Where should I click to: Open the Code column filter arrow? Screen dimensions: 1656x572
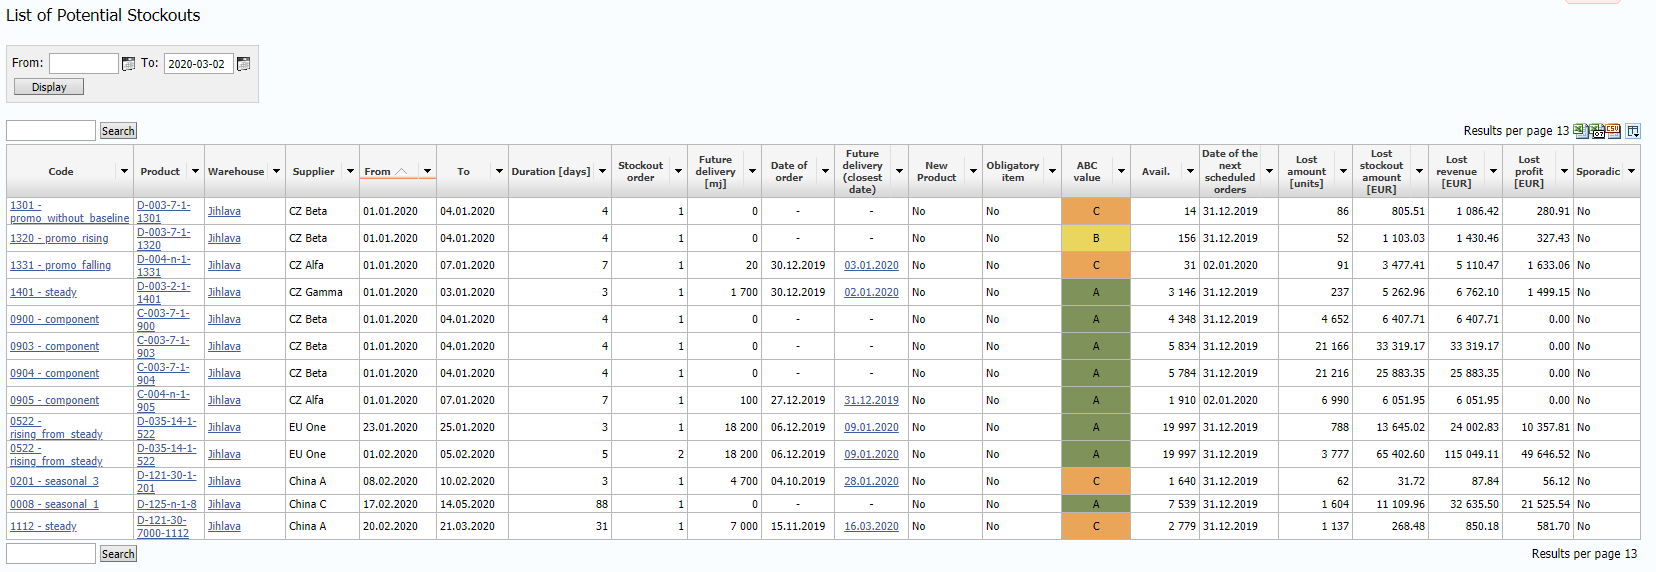click(x=124, y=172)
